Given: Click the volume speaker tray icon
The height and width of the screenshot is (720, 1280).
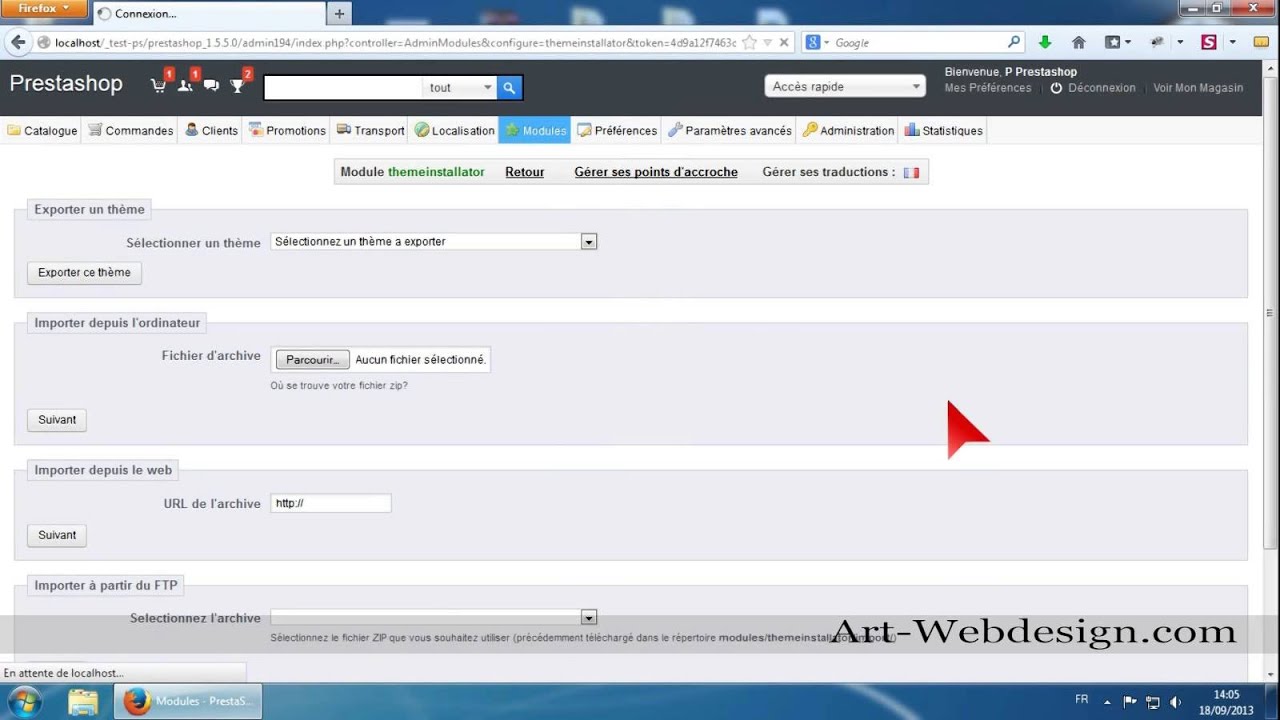Looking at the screenshot, I should pyautogui.click(x=1175, y=702).
